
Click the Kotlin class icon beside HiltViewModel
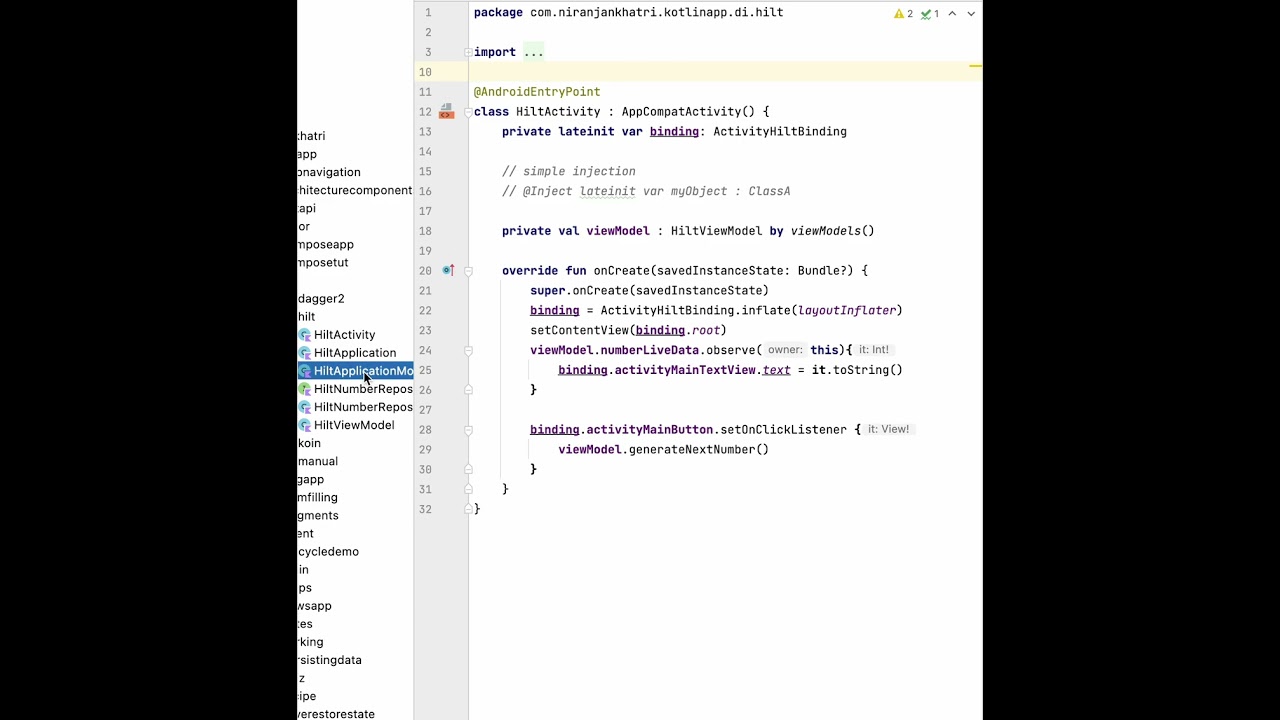click(305, 425)
